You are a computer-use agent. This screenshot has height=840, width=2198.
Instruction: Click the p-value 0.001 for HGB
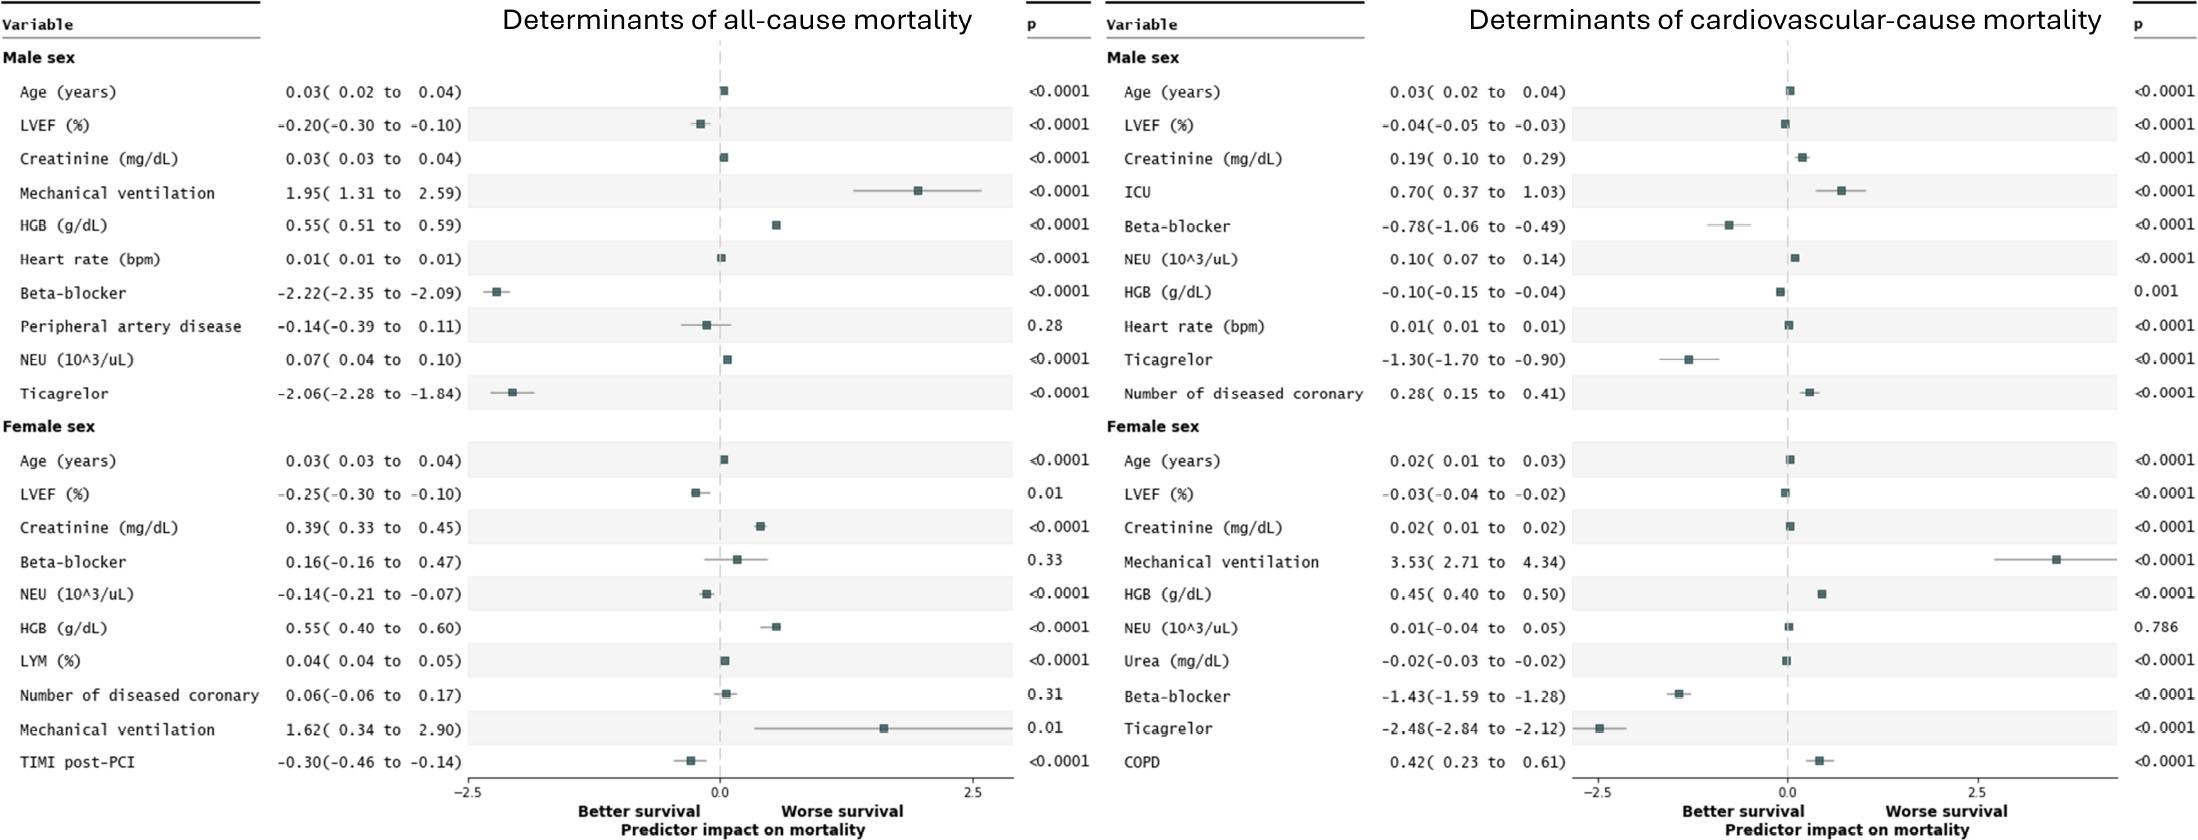tap(2156, 291)
